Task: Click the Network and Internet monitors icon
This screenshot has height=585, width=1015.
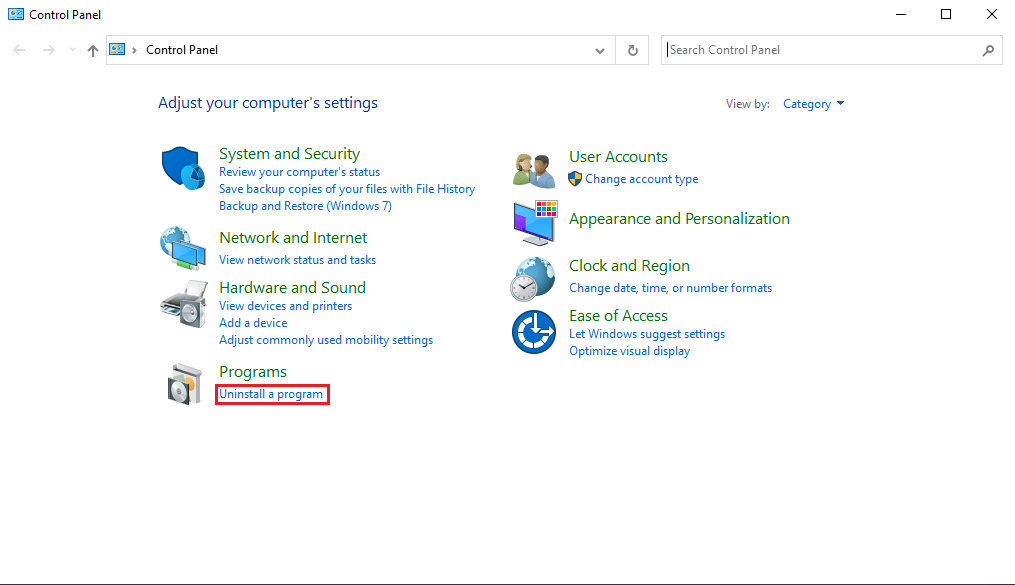Action: pos(183,248)
